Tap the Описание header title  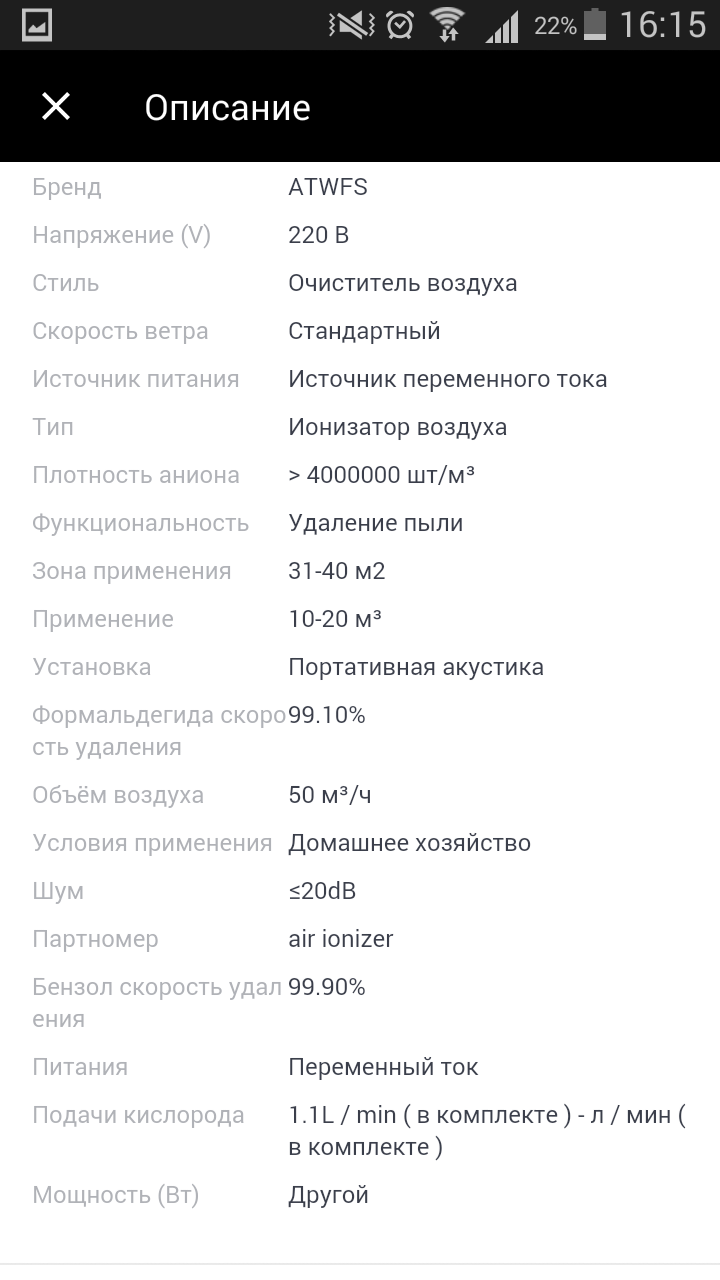227,108
